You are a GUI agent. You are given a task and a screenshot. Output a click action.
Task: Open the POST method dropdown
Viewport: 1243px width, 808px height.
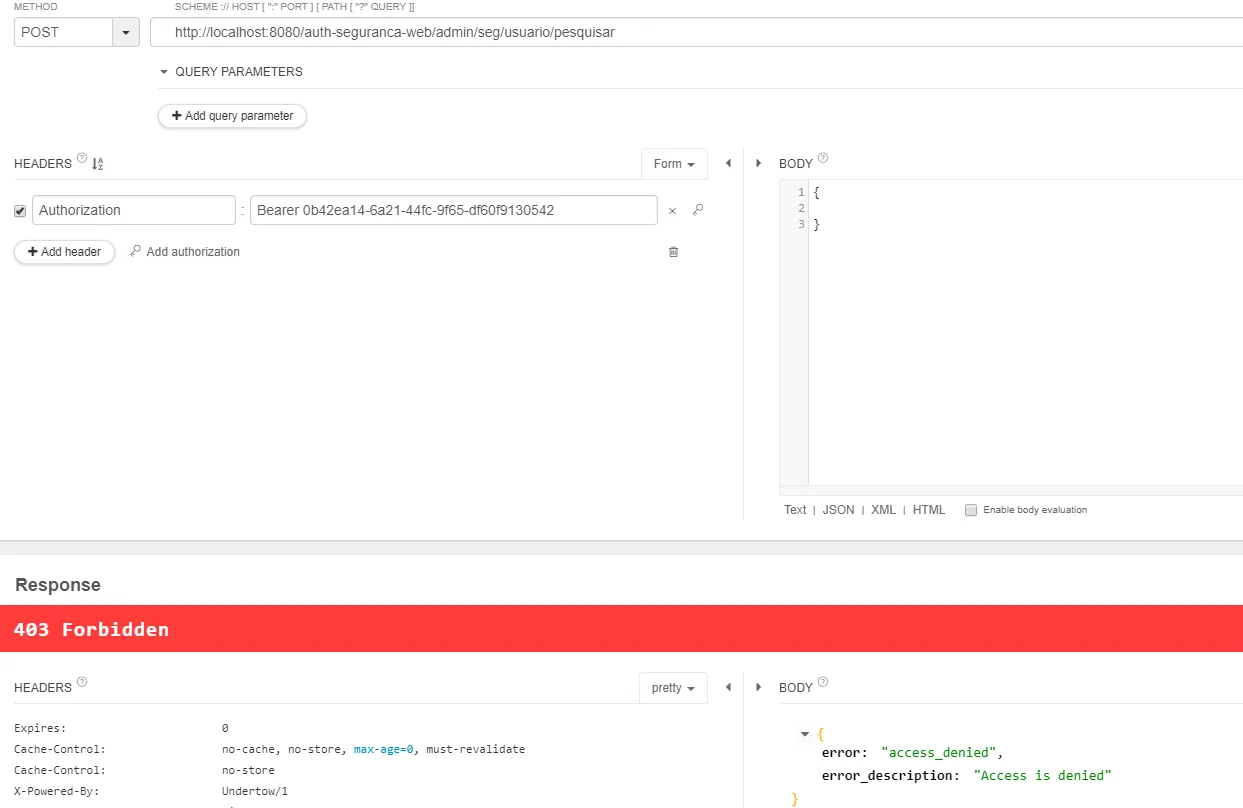[x=125, y=32]
